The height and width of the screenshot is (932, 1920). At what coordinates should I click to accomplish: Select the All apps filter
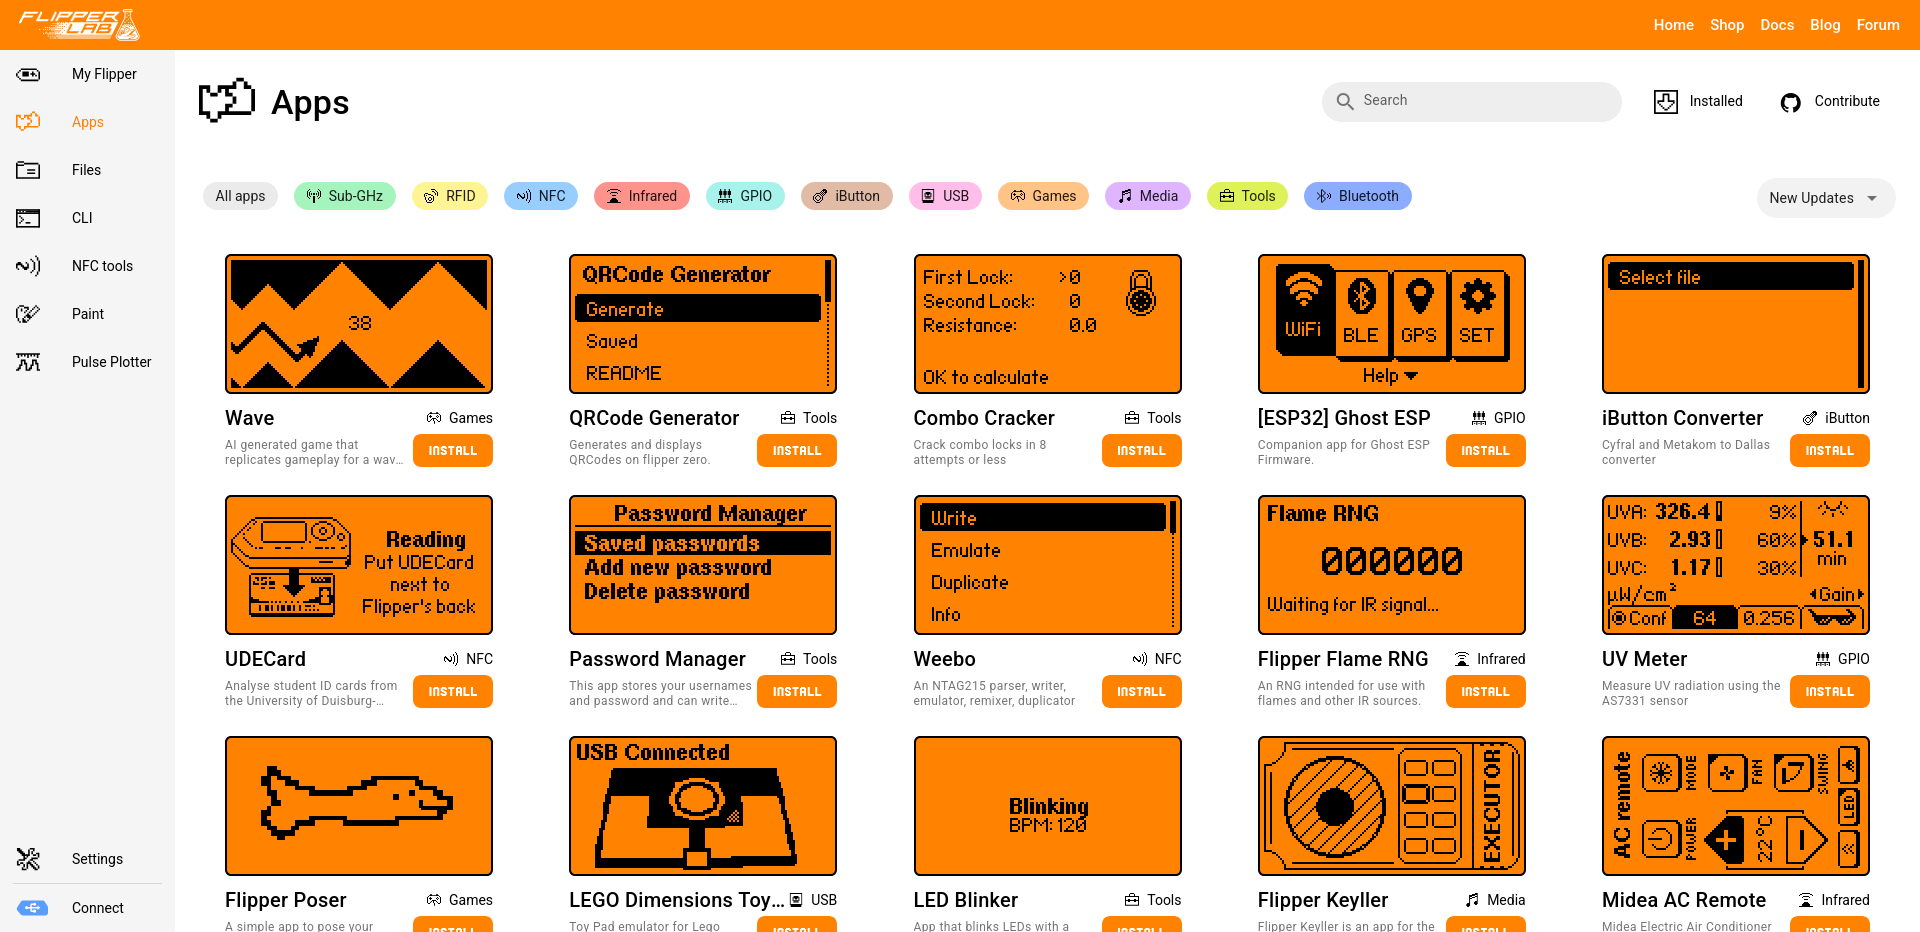point(240,196)
